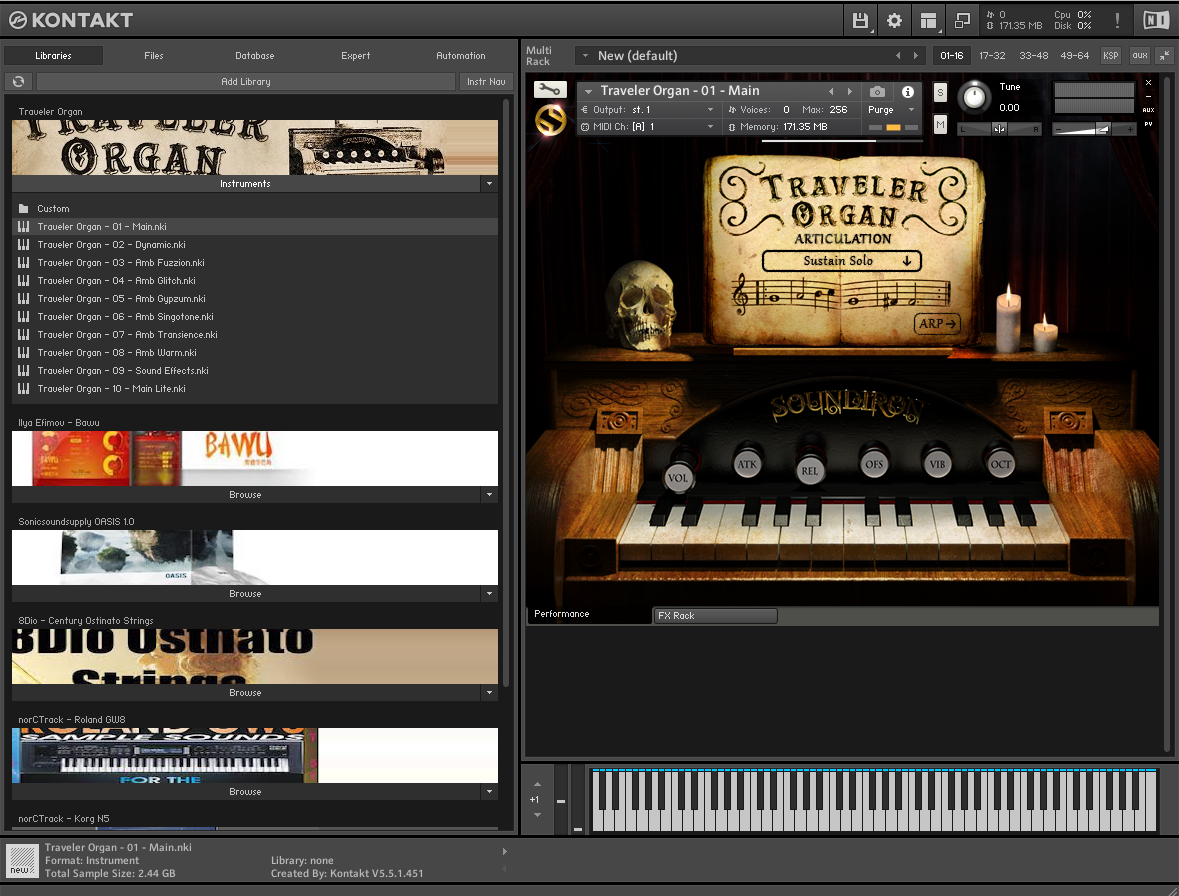1179x896 pixels.
Task: Open Century Ostinato Strings Browse dropdown arrow
Action: point(489,692)
